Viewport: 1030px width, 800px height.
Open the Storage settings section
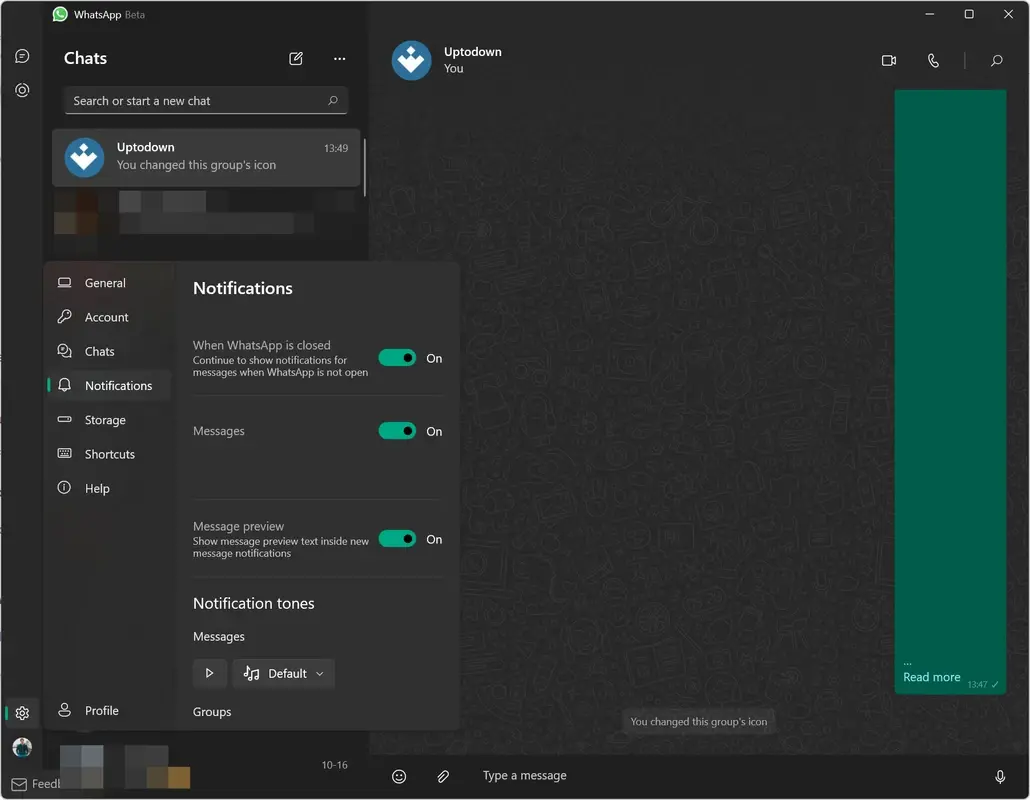[104, 419]
